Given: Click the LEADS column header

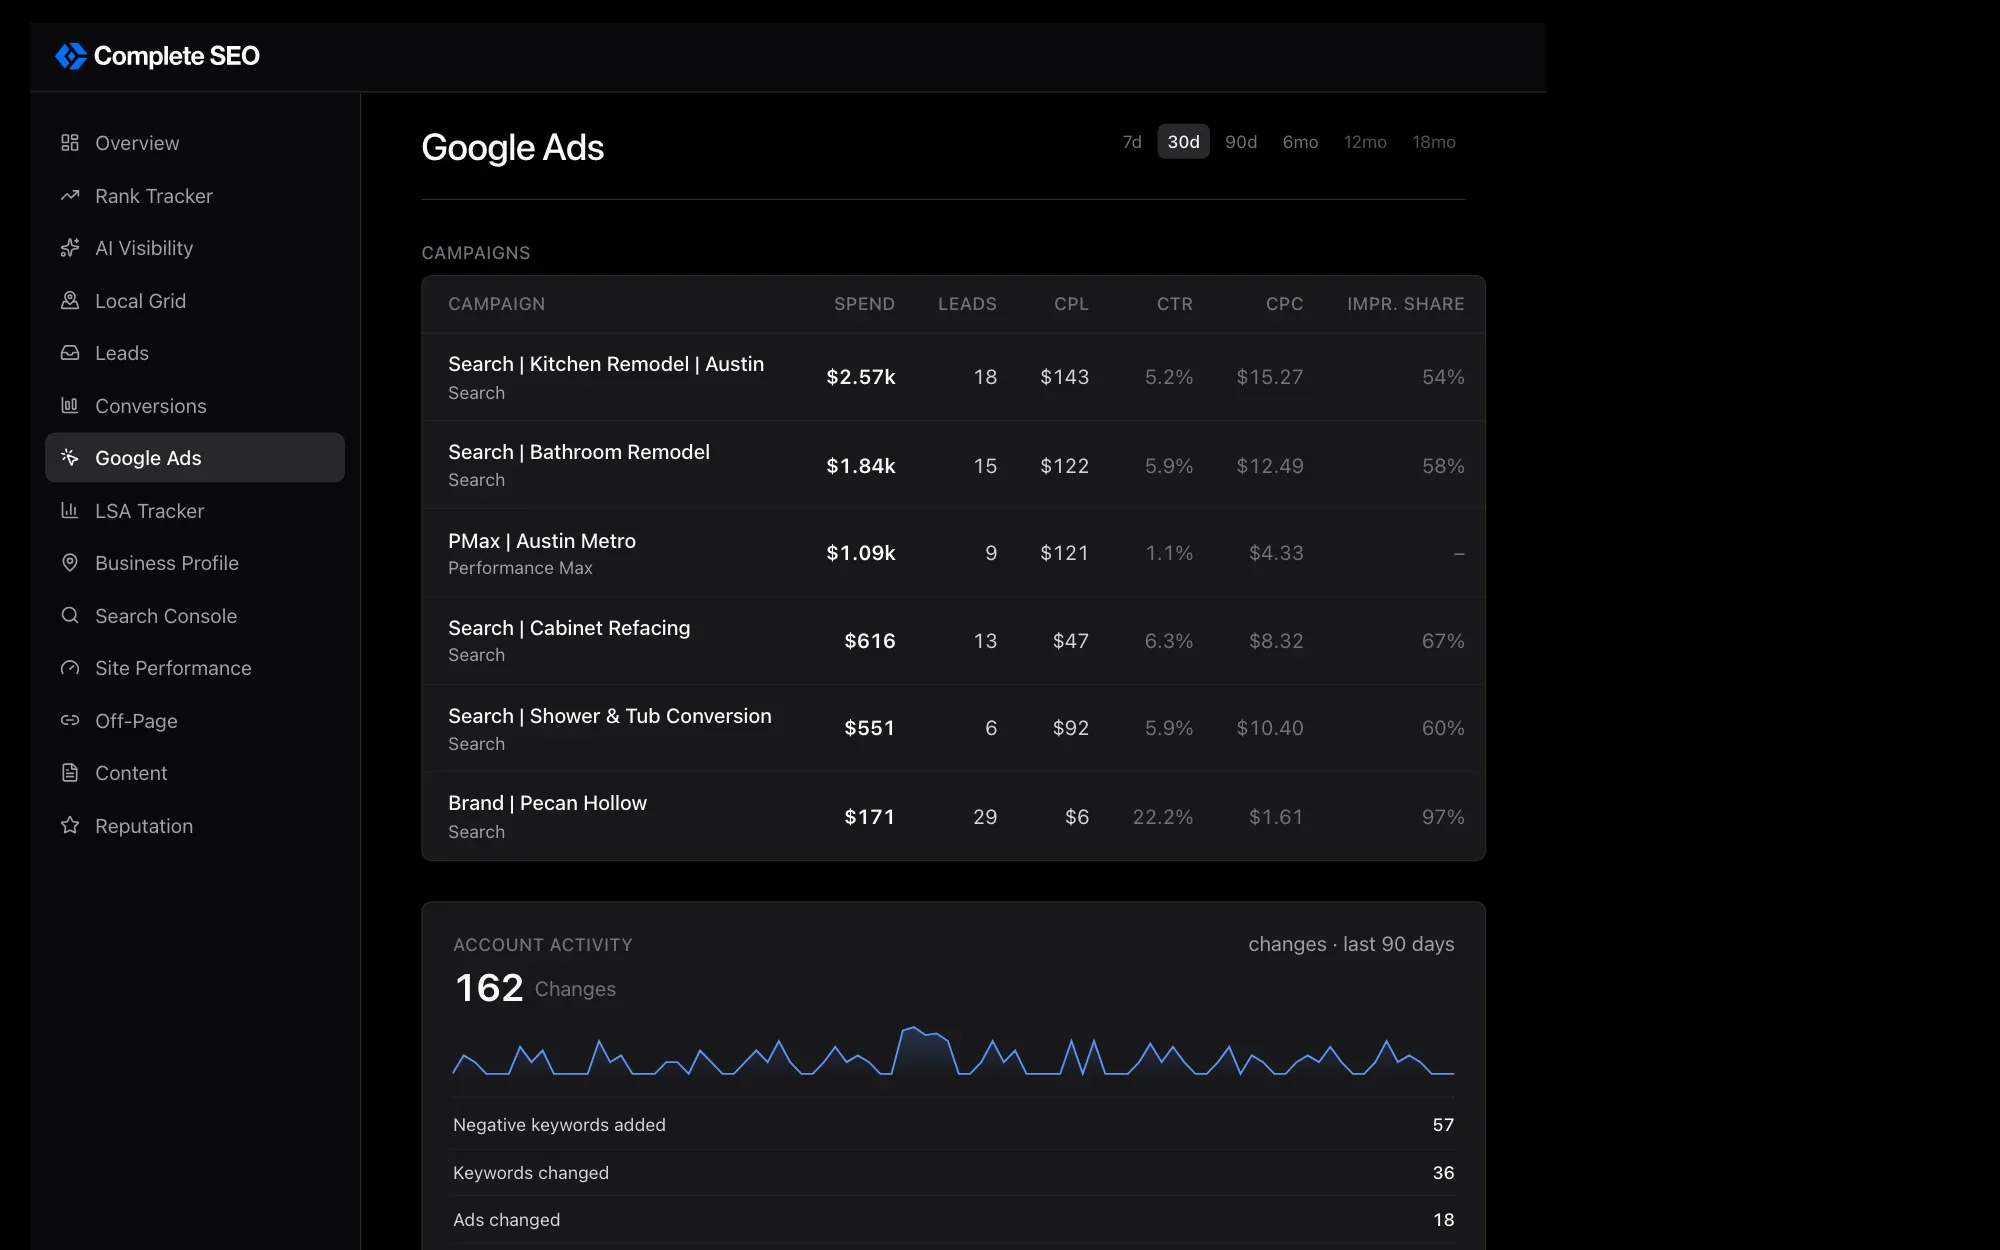Looking at the screenshot, I should (967, 304).
